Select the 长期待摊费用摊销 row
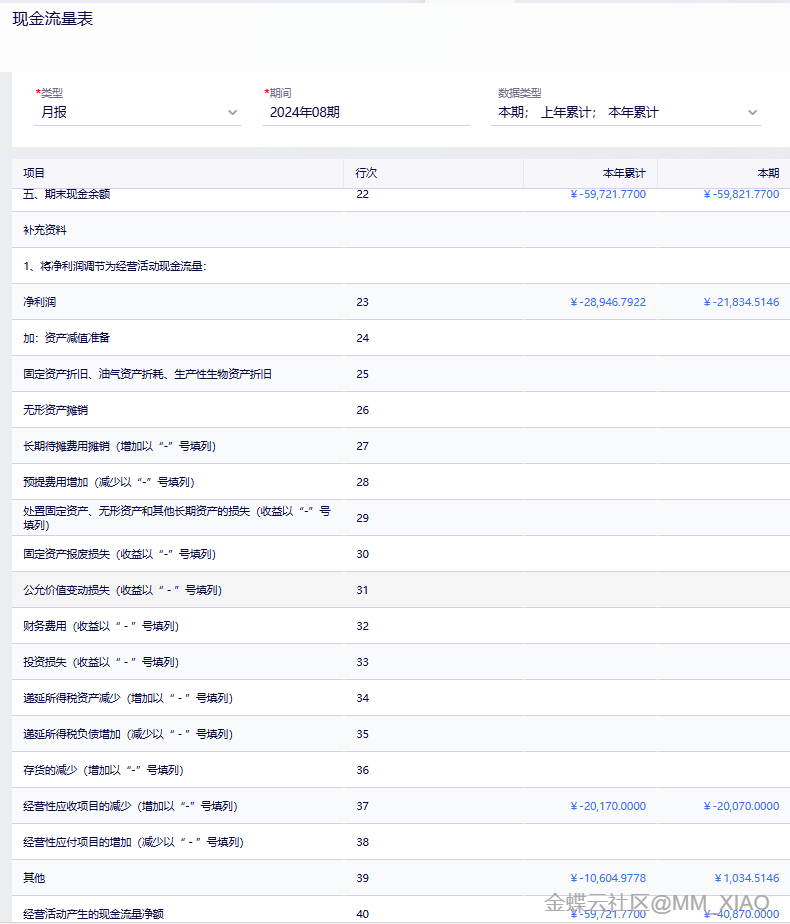Screen dimensions: 790x924 tap(401, 446)
